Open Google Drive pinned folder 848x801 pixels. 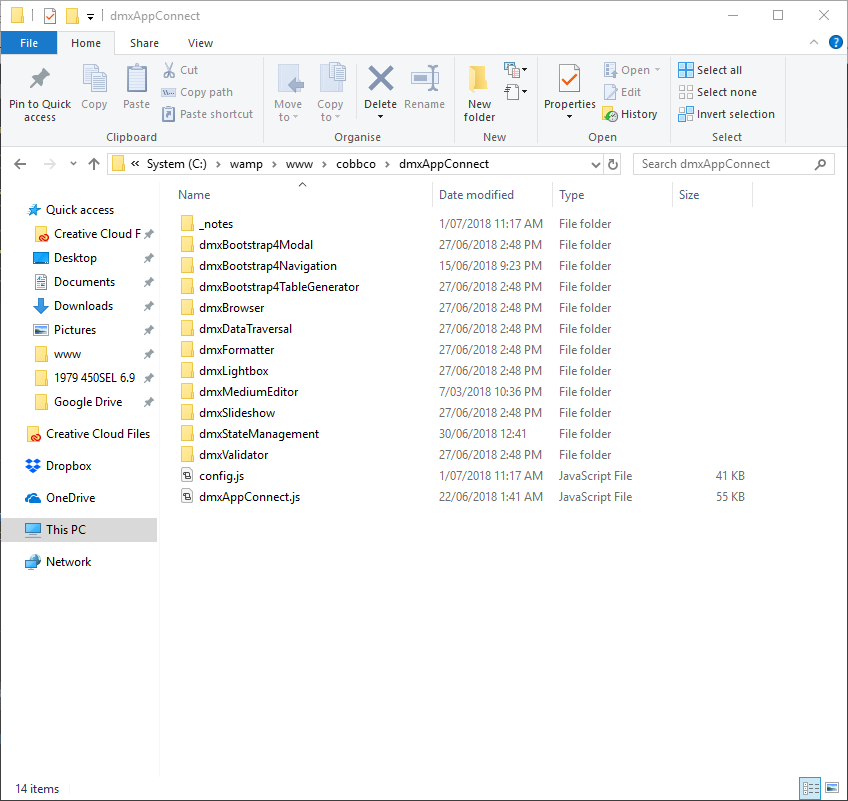[88, 402]
